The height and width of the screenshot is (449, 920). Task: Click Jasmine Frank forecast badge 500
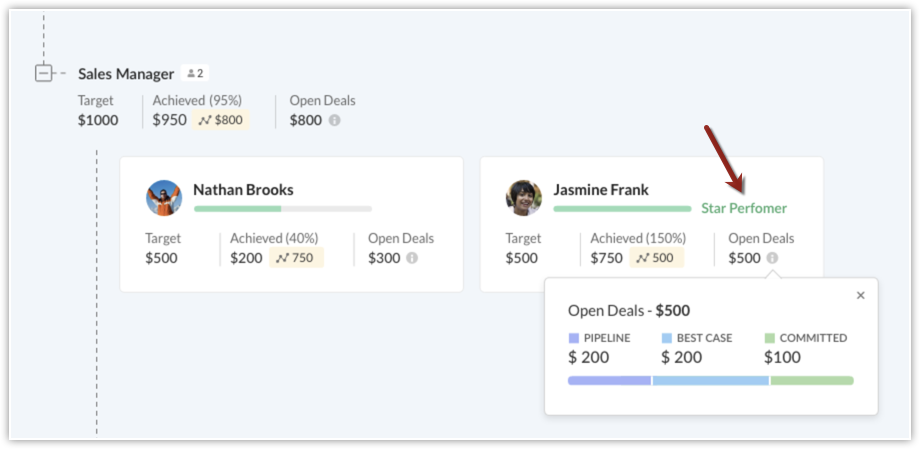657,258
